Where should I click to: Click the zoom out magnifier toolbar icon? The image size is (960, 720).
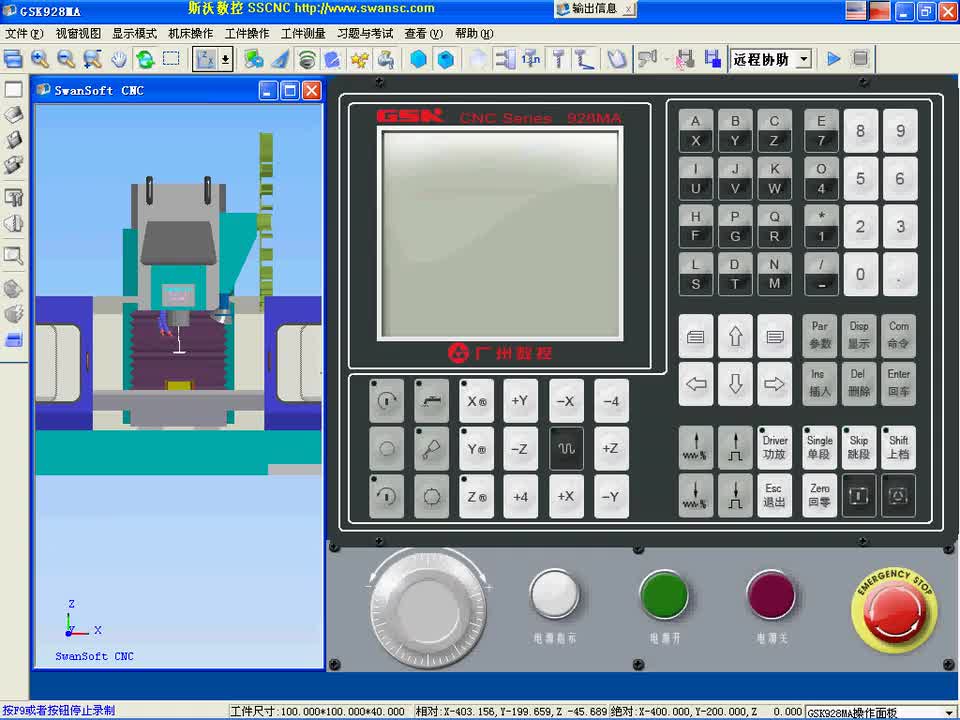pos(66,59)
